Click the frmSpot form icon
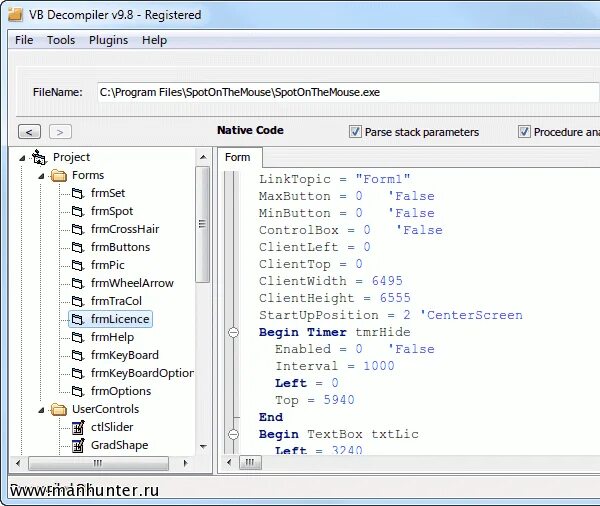This screenshot has width=600, height=506. (x=78, y=211)
